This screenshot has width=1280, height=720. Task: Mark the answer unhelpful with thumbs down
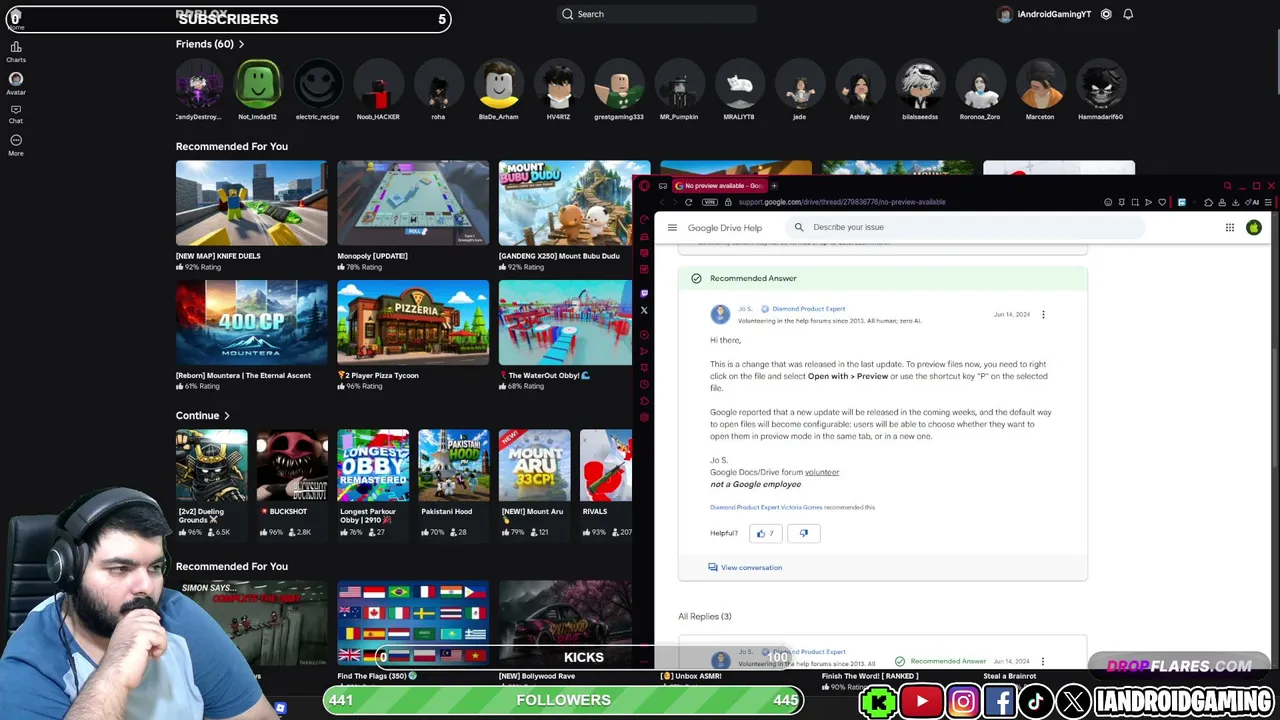point(804,534)
